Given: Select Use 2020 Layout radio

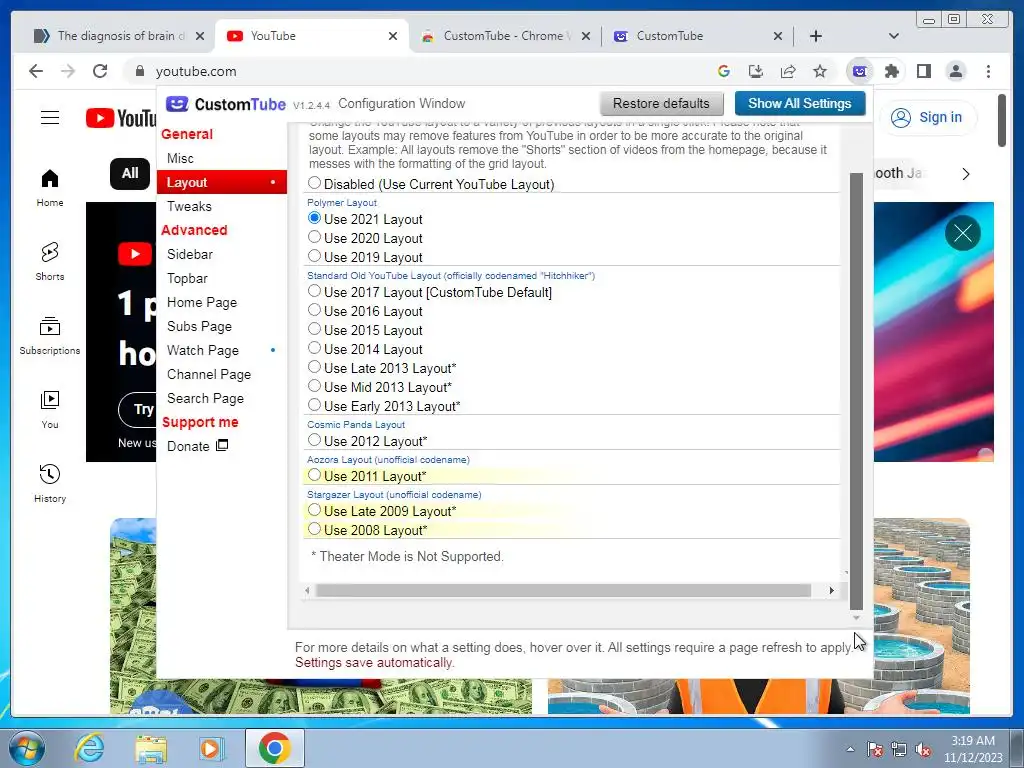Looking at the screenshot, I should click(314, 237).
